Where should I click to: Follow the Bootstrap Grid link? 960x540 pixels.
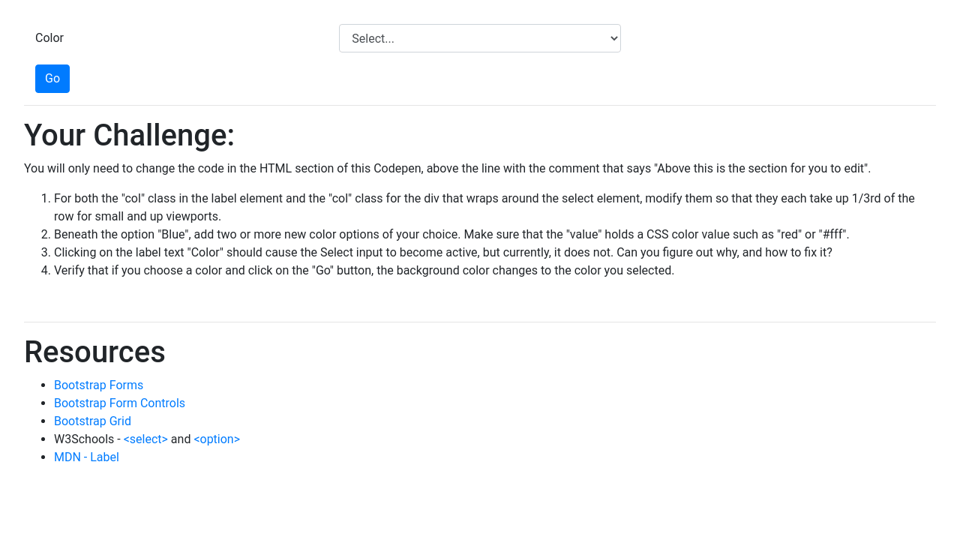92,421
